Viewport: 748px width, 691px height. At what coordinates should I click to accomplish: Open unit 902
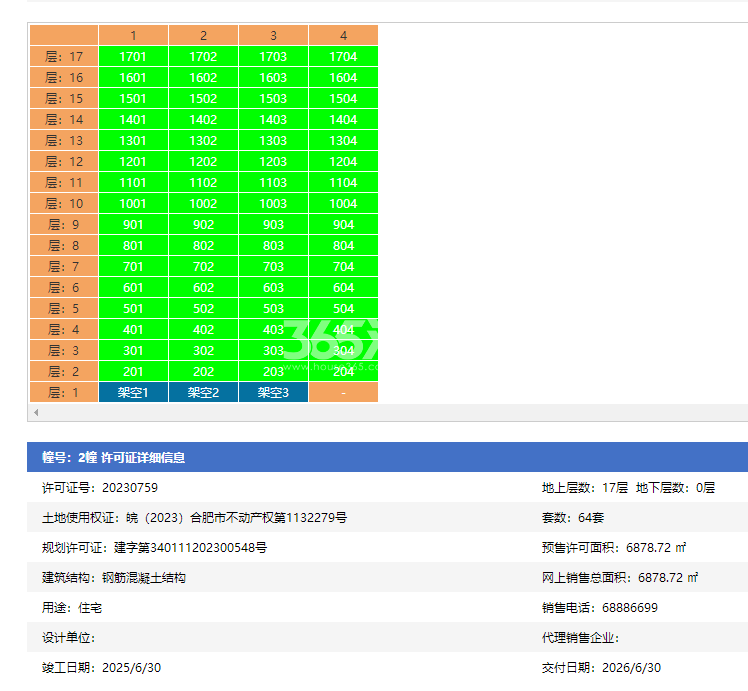(203, 224)
